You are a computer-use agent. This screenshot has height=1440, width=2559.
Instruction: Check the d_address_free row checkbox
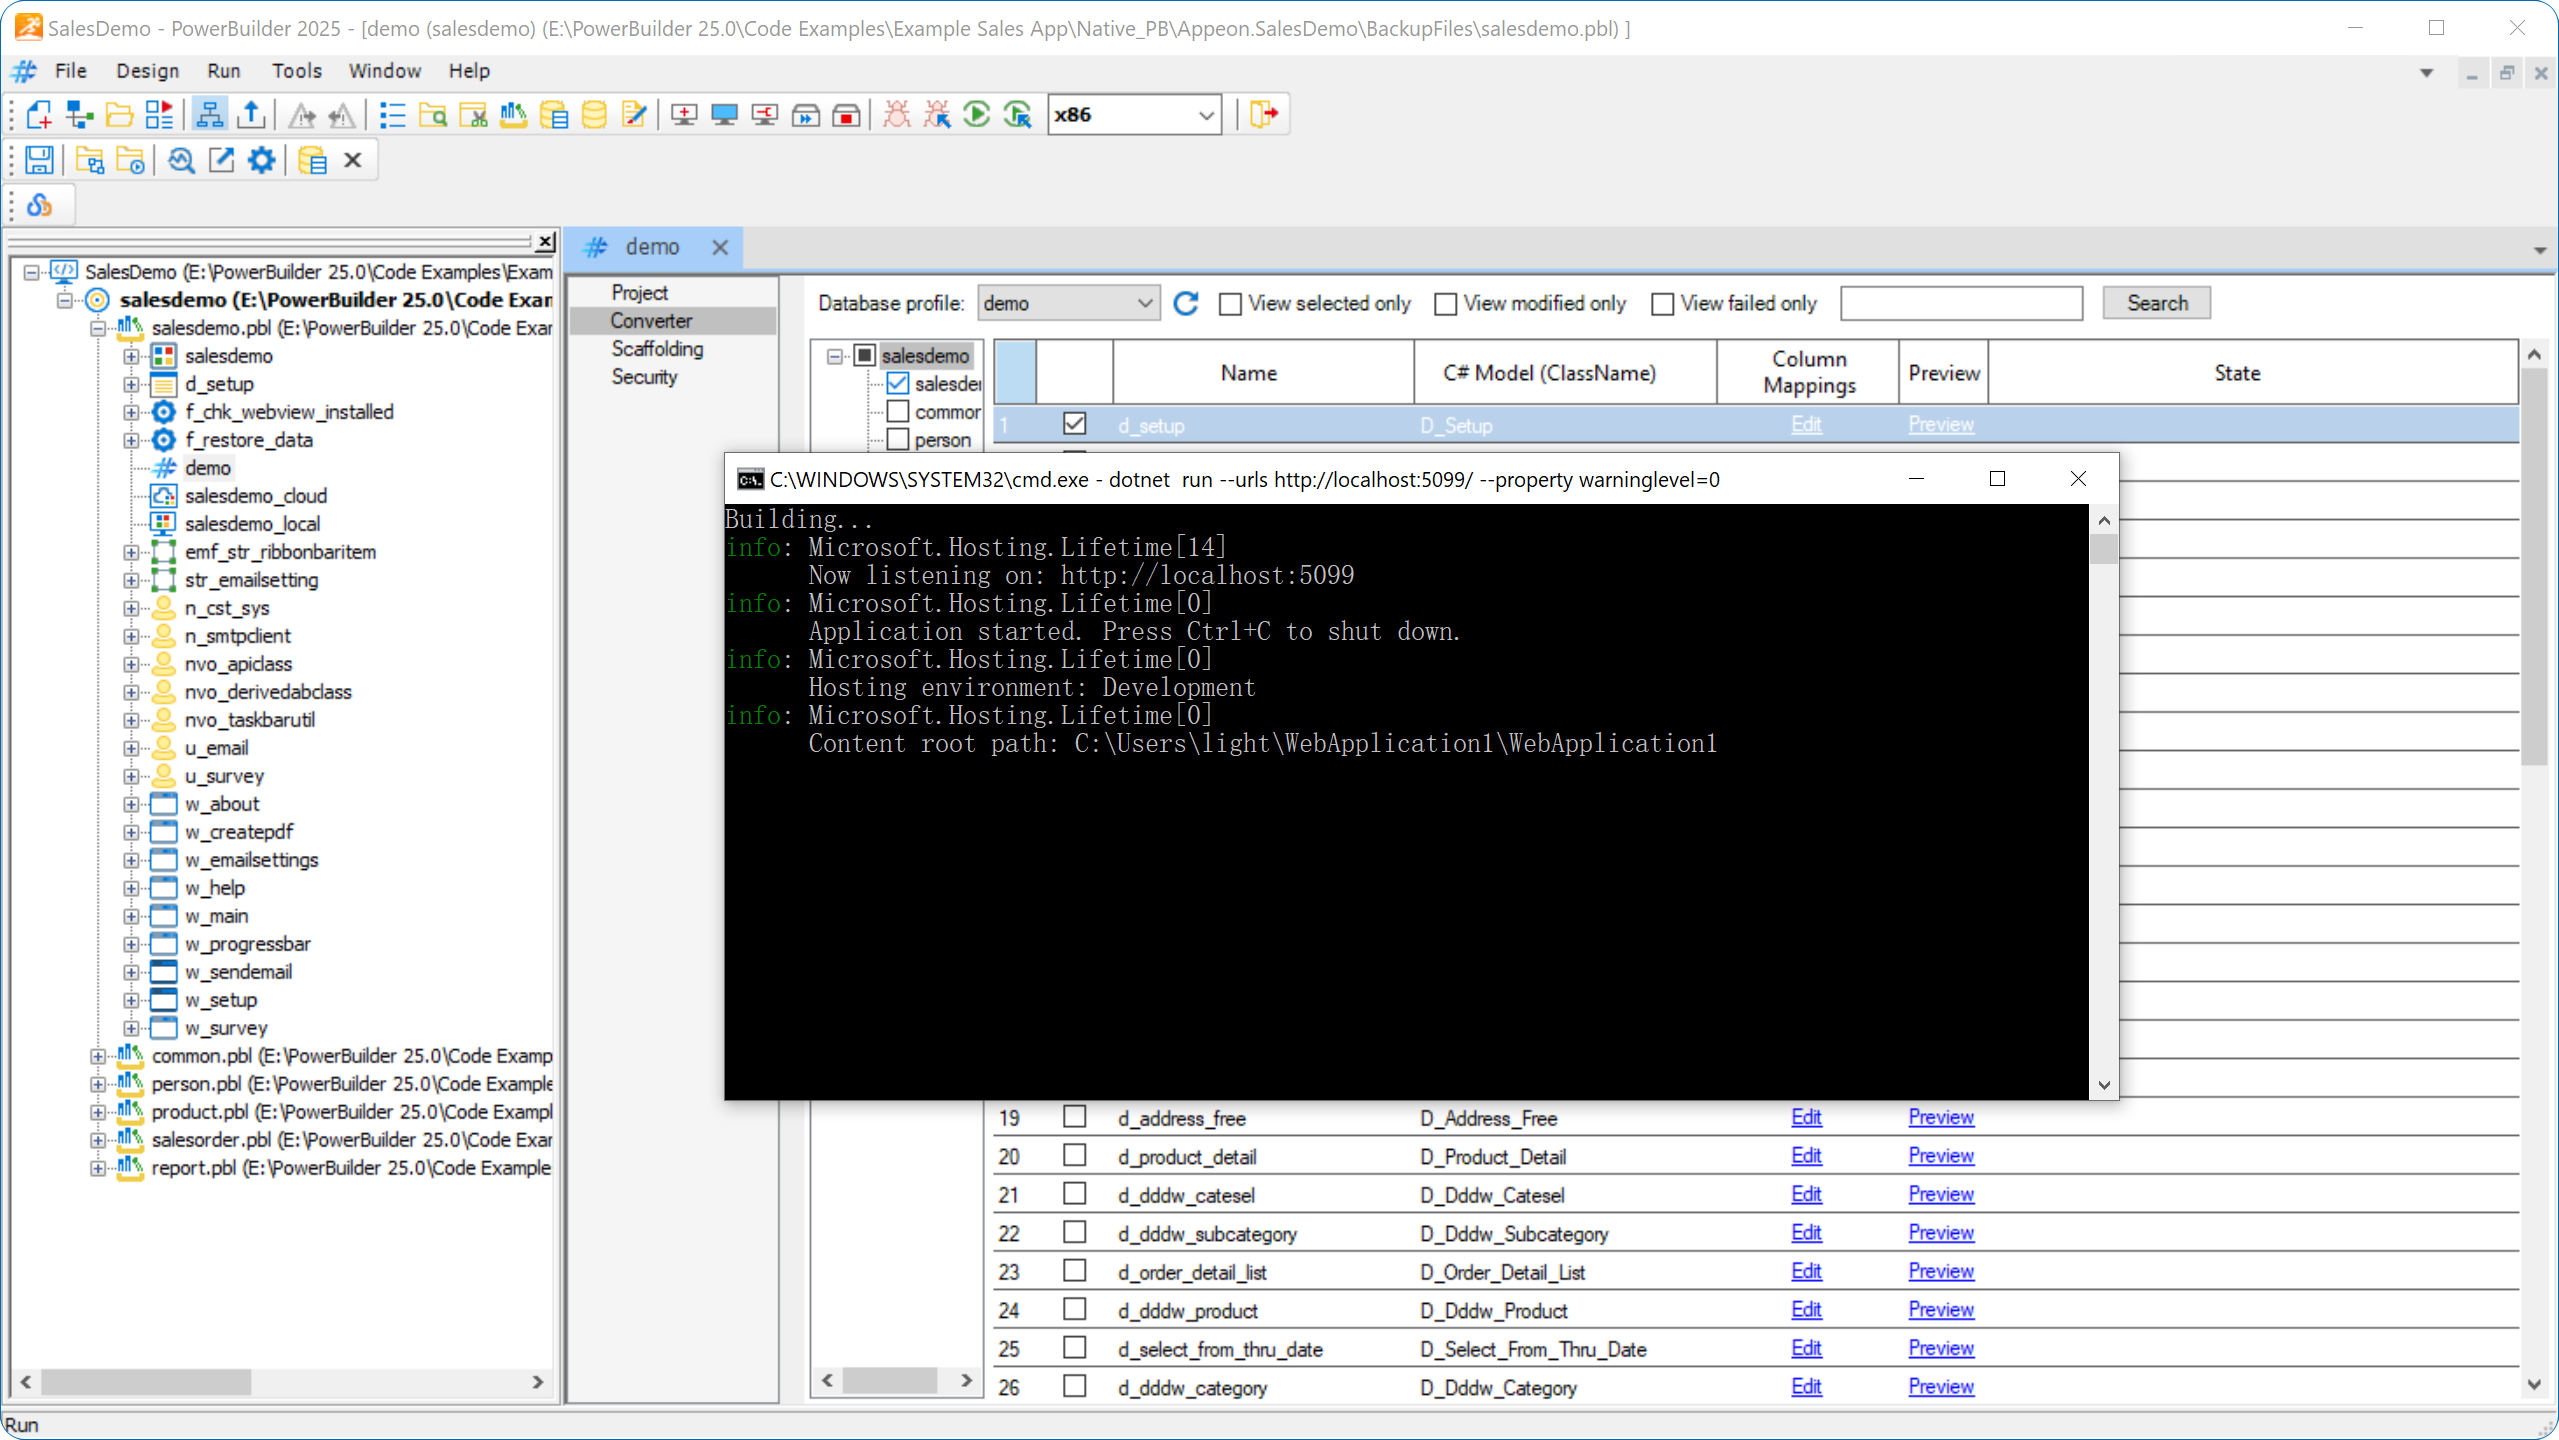[x=1074, y=1117]
